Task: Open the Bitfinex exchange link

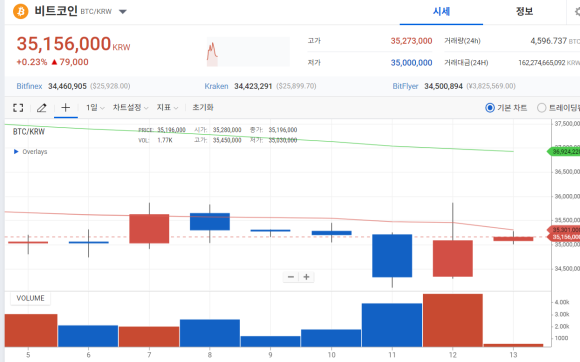Action: coord(29,86)
